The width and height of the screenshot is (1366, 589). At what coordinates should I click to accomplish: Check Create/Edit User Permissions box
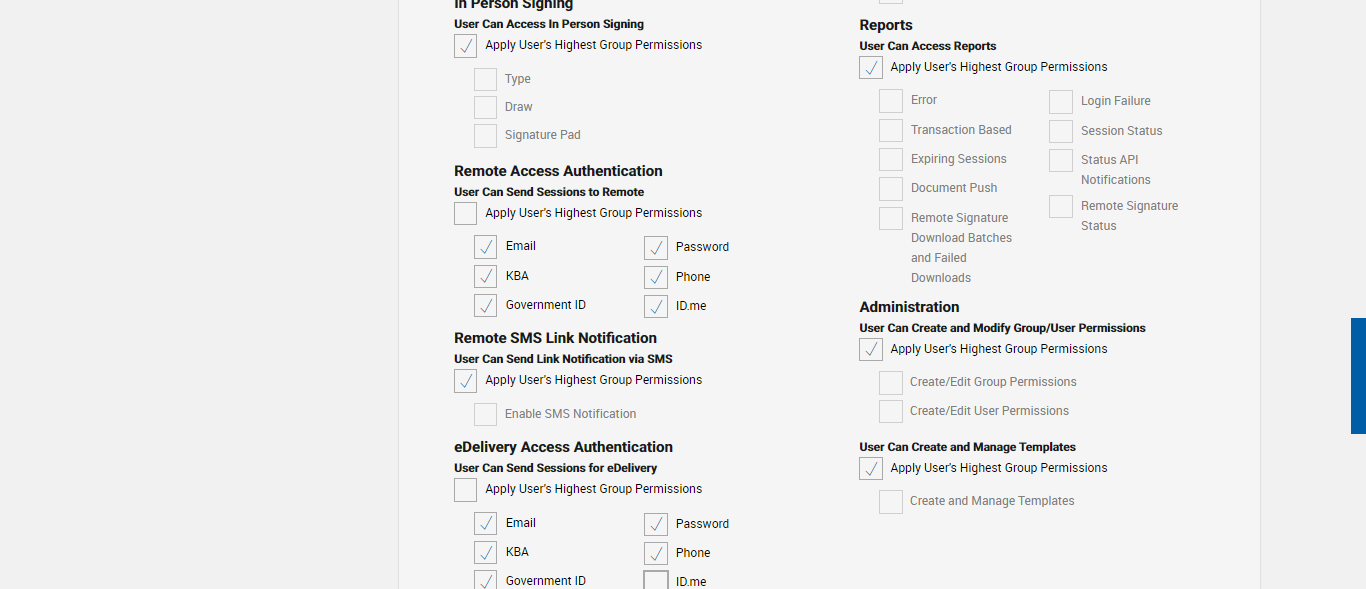(x=891, y=412)
